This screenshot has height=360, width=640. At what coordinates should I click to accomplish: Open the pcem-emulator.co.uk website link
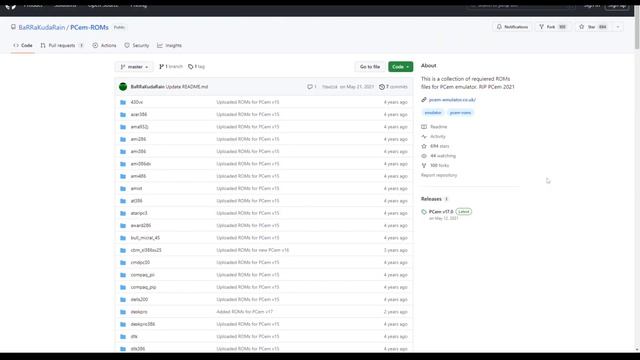click(x=452, y=100)
